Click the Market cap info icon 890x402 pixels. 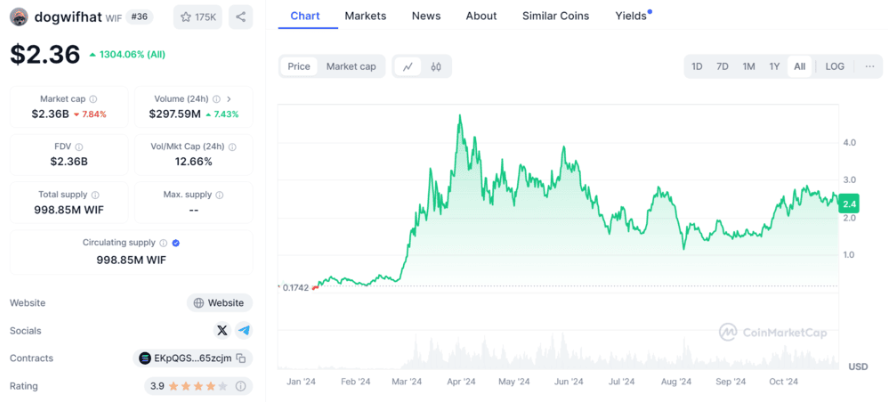point(94,99)
